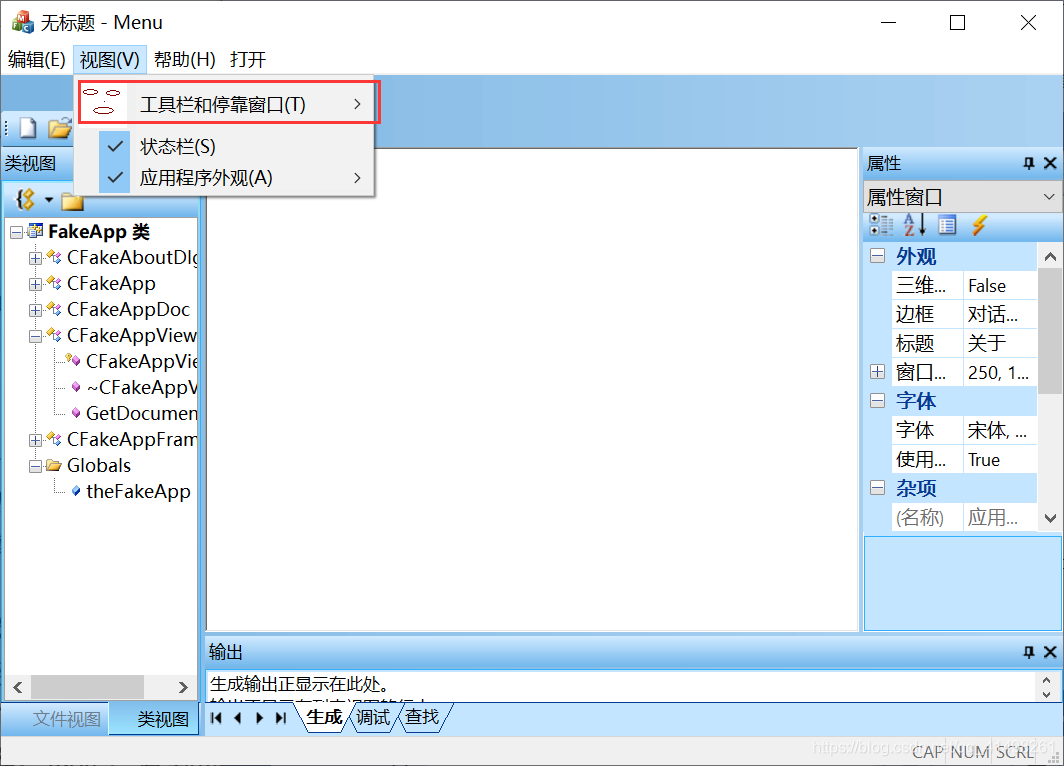Image resolution: width=1064 pixels, height=766 pixels.
Task: Click the lightning bolt events icon
Action: point(978,225)
